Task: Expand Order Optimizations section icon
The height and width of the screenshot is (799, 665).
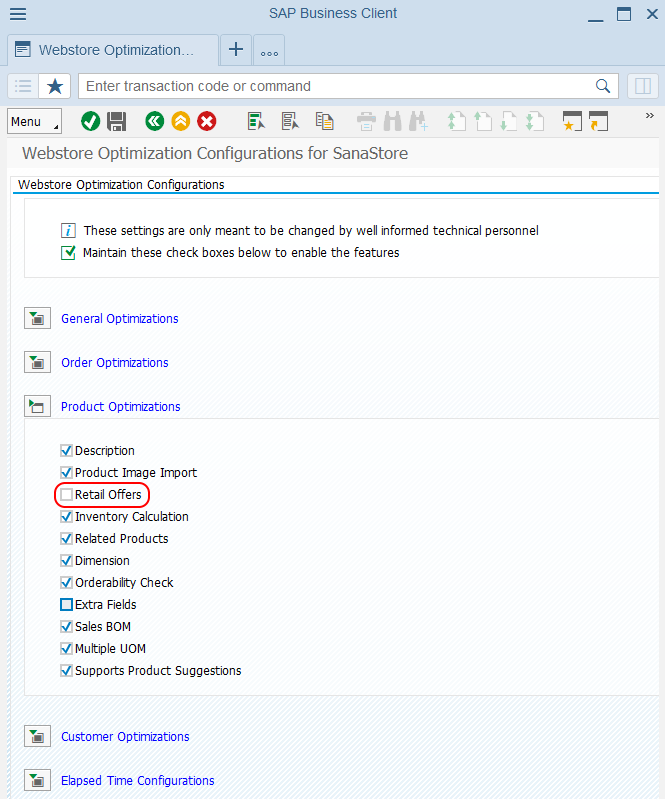Action: point(37,362)
